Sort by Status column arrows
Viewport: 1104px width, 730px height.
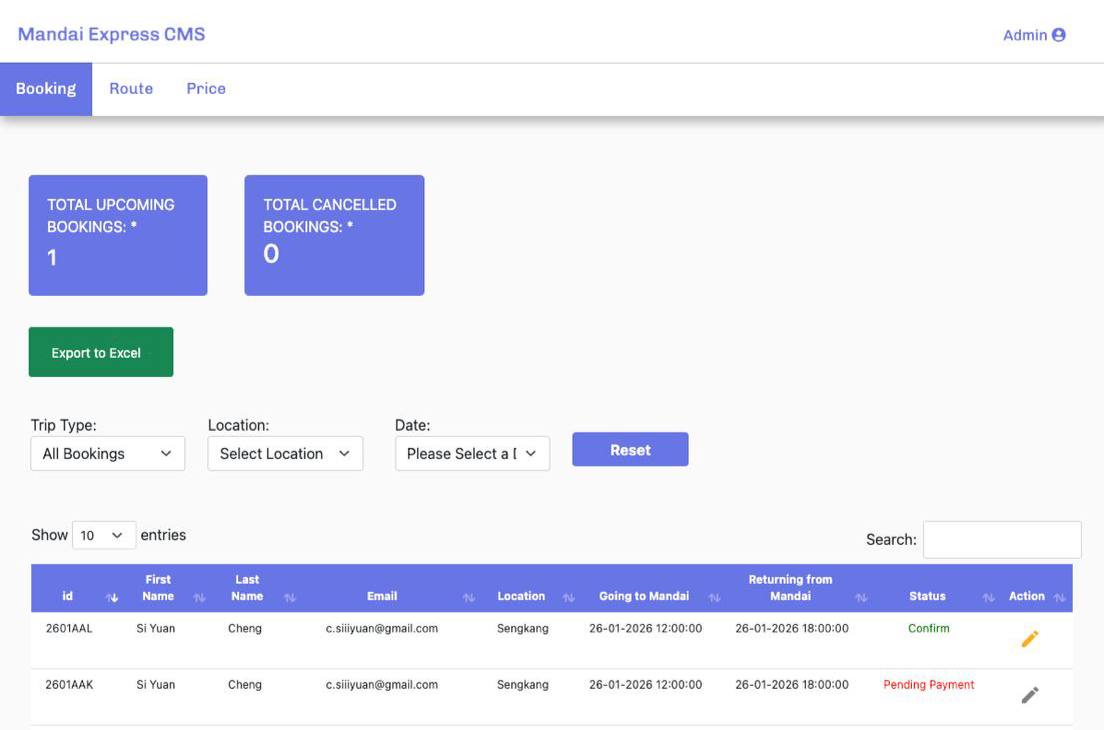[x=989, y=597]
